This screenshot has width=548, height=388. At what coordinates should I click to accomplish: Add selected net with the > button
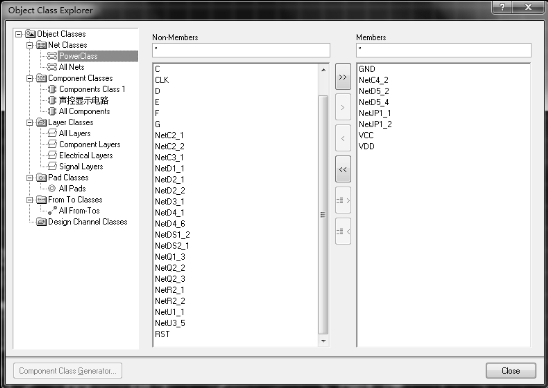tap(342, 108)
